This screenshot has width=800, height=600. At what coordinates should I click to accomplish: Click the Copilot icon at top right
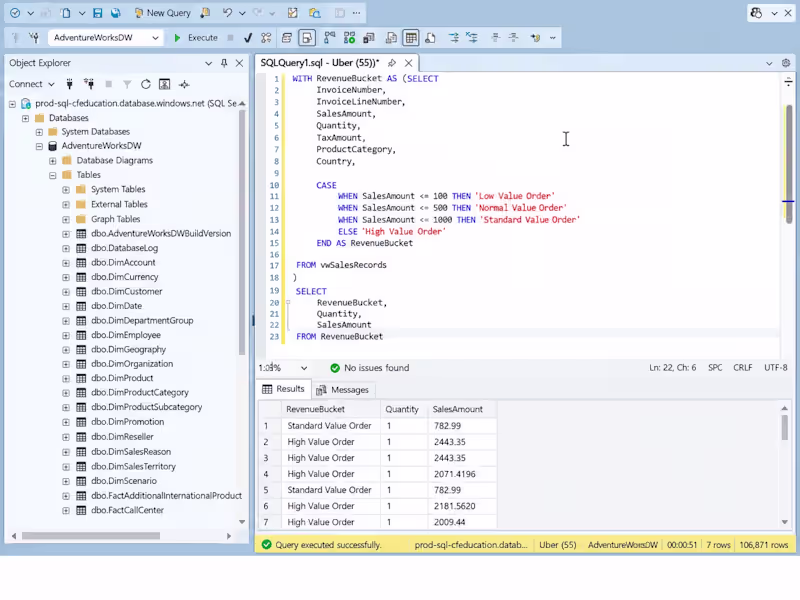[x=757, y=13]
